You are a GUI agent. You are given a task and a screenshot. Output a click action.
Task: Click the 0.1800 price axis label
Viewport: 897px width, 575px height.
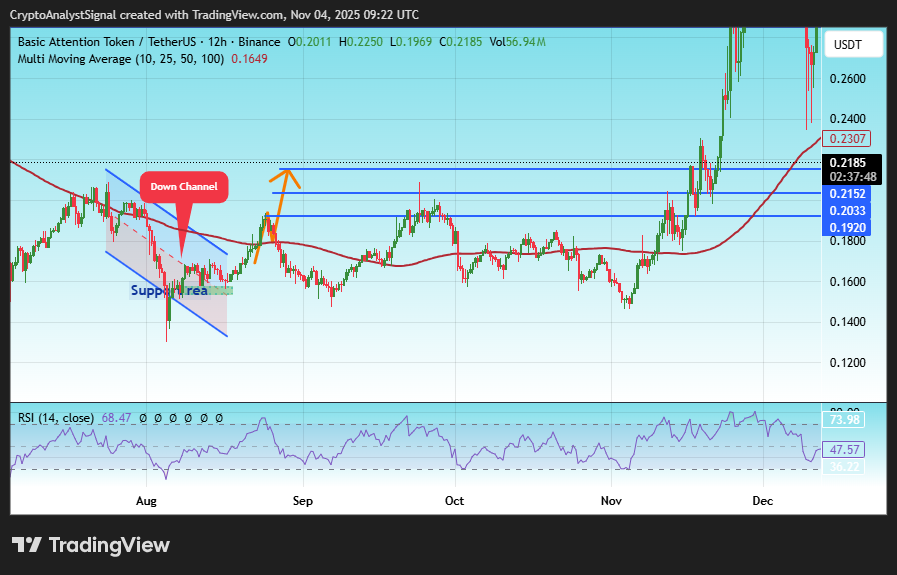point(848,241)
